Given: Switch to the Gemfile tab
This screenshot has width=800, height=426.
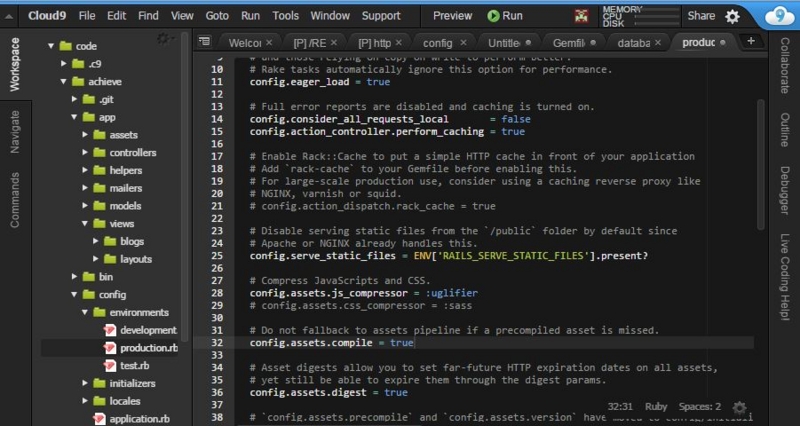Looking at the screenshot, I should (569, 43).
